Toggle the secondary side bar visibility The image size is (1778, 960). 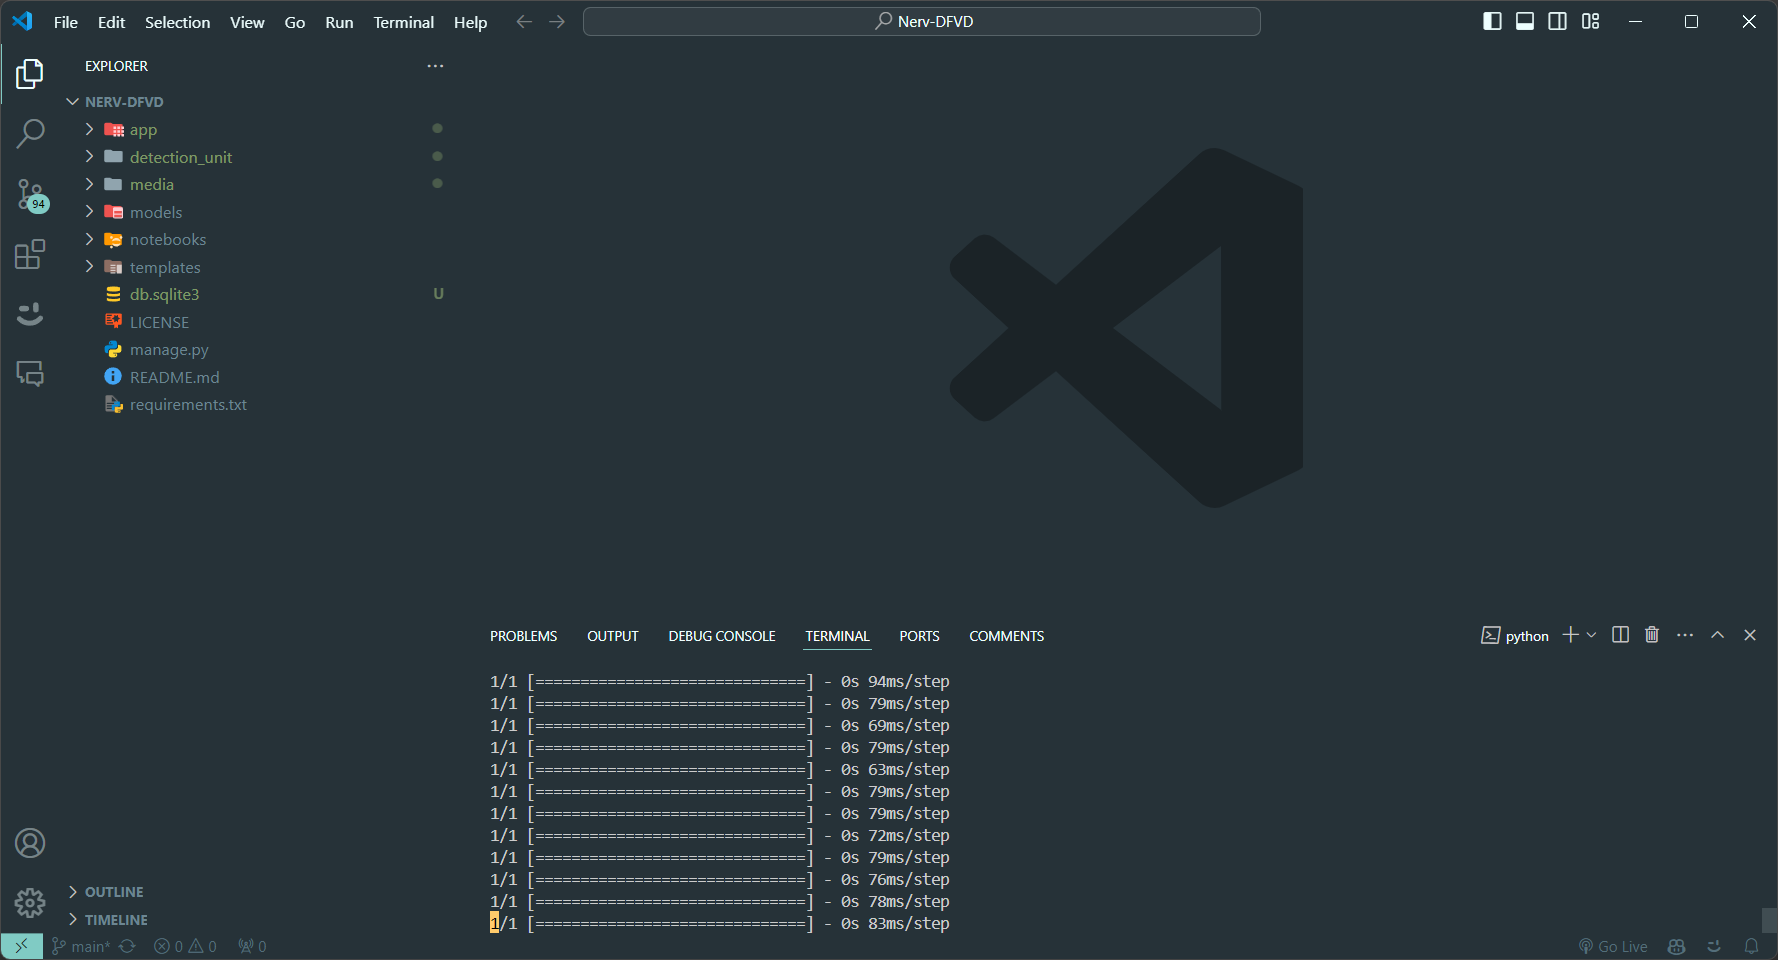tap(1558, 21)
